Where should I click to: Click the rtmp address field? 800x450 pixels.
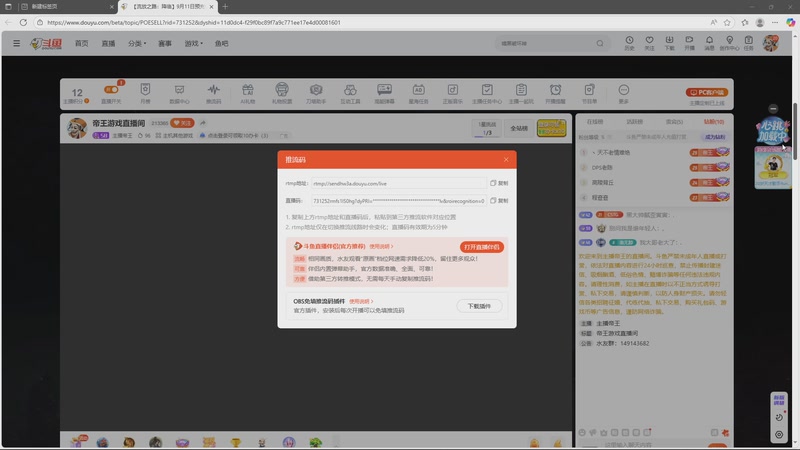pyautogui.click(x=398, y=183)
